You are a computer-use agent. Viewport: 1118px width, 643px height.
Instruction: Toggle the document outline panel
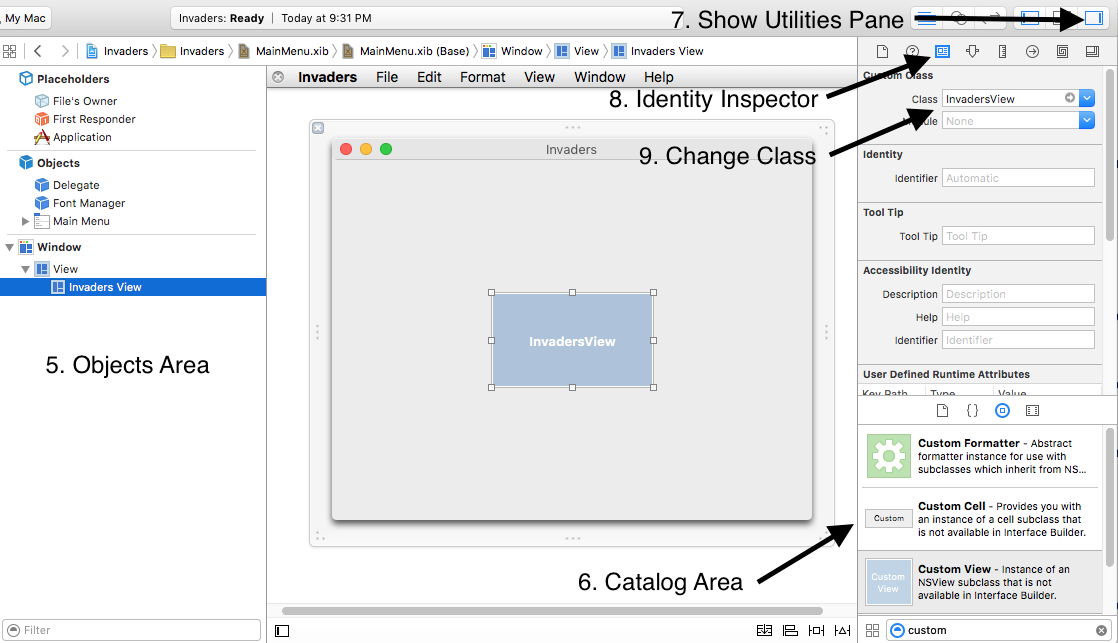point(282,630)
